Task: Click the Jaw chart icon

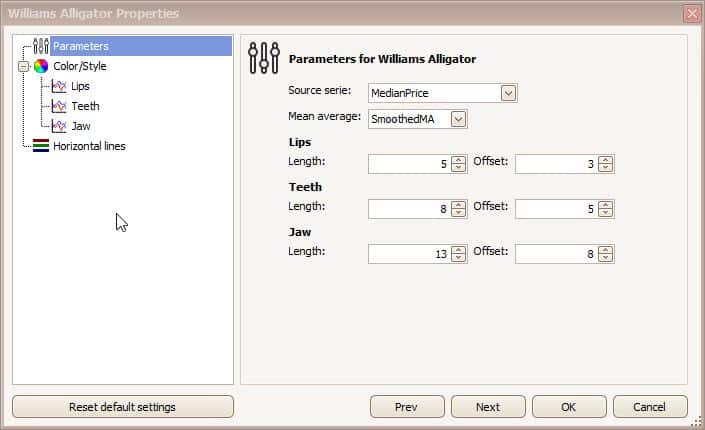Action: click(x=59, y=126)
